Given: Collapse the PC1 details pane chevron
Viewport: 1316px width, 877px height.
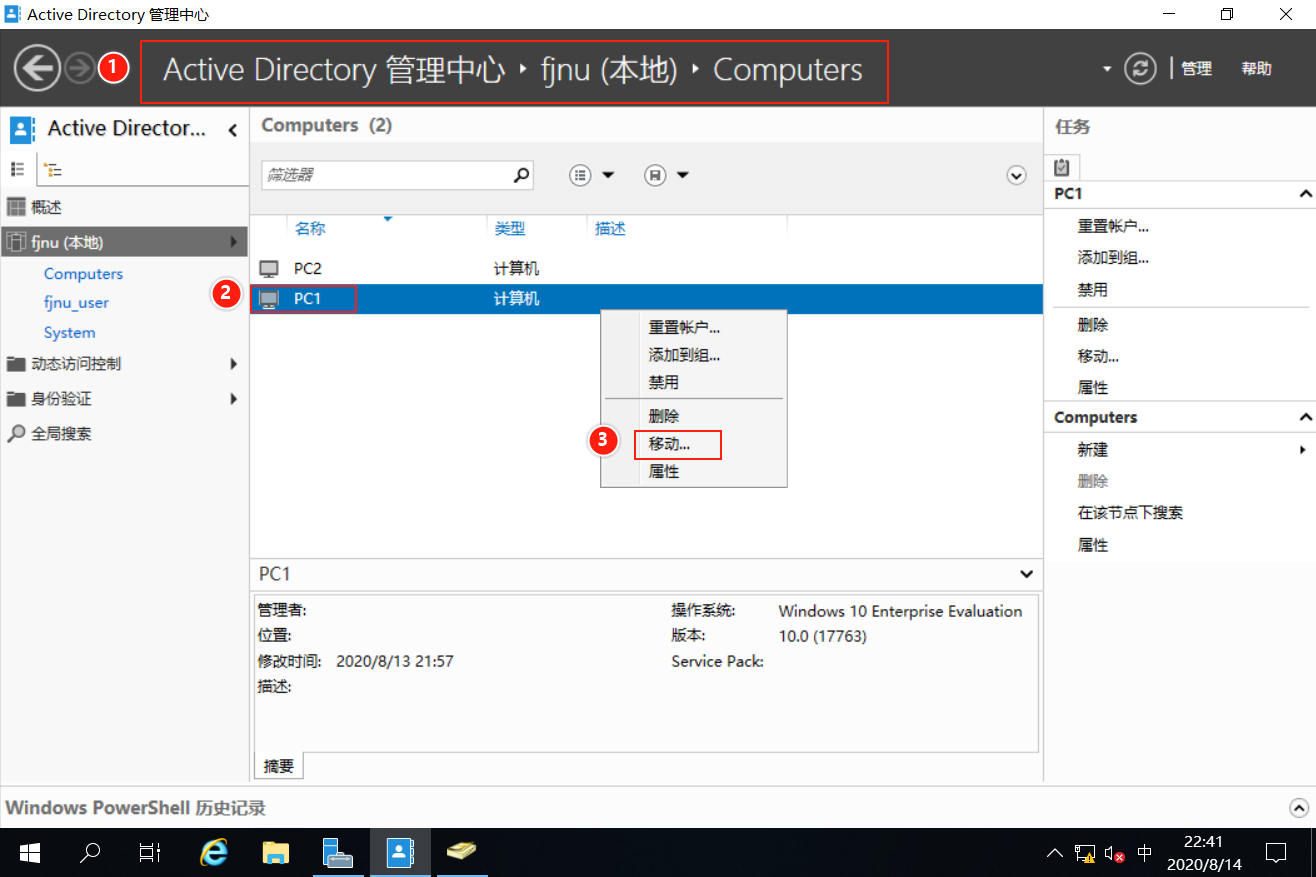Looking at the screenshot, I should click(1025, 574).
